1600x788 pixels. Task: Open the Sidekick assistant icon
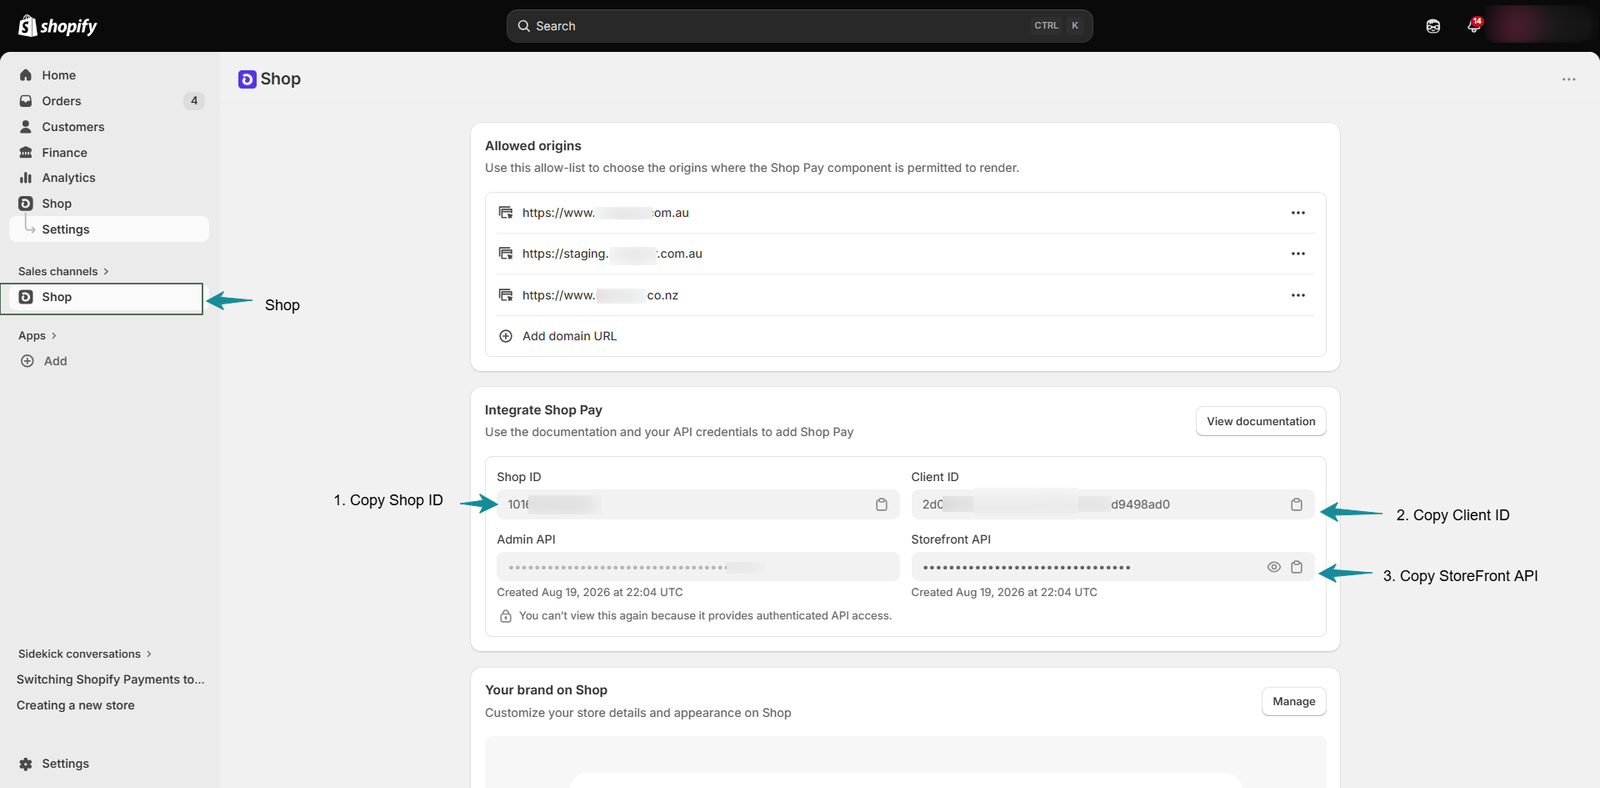pos(1433,26)
